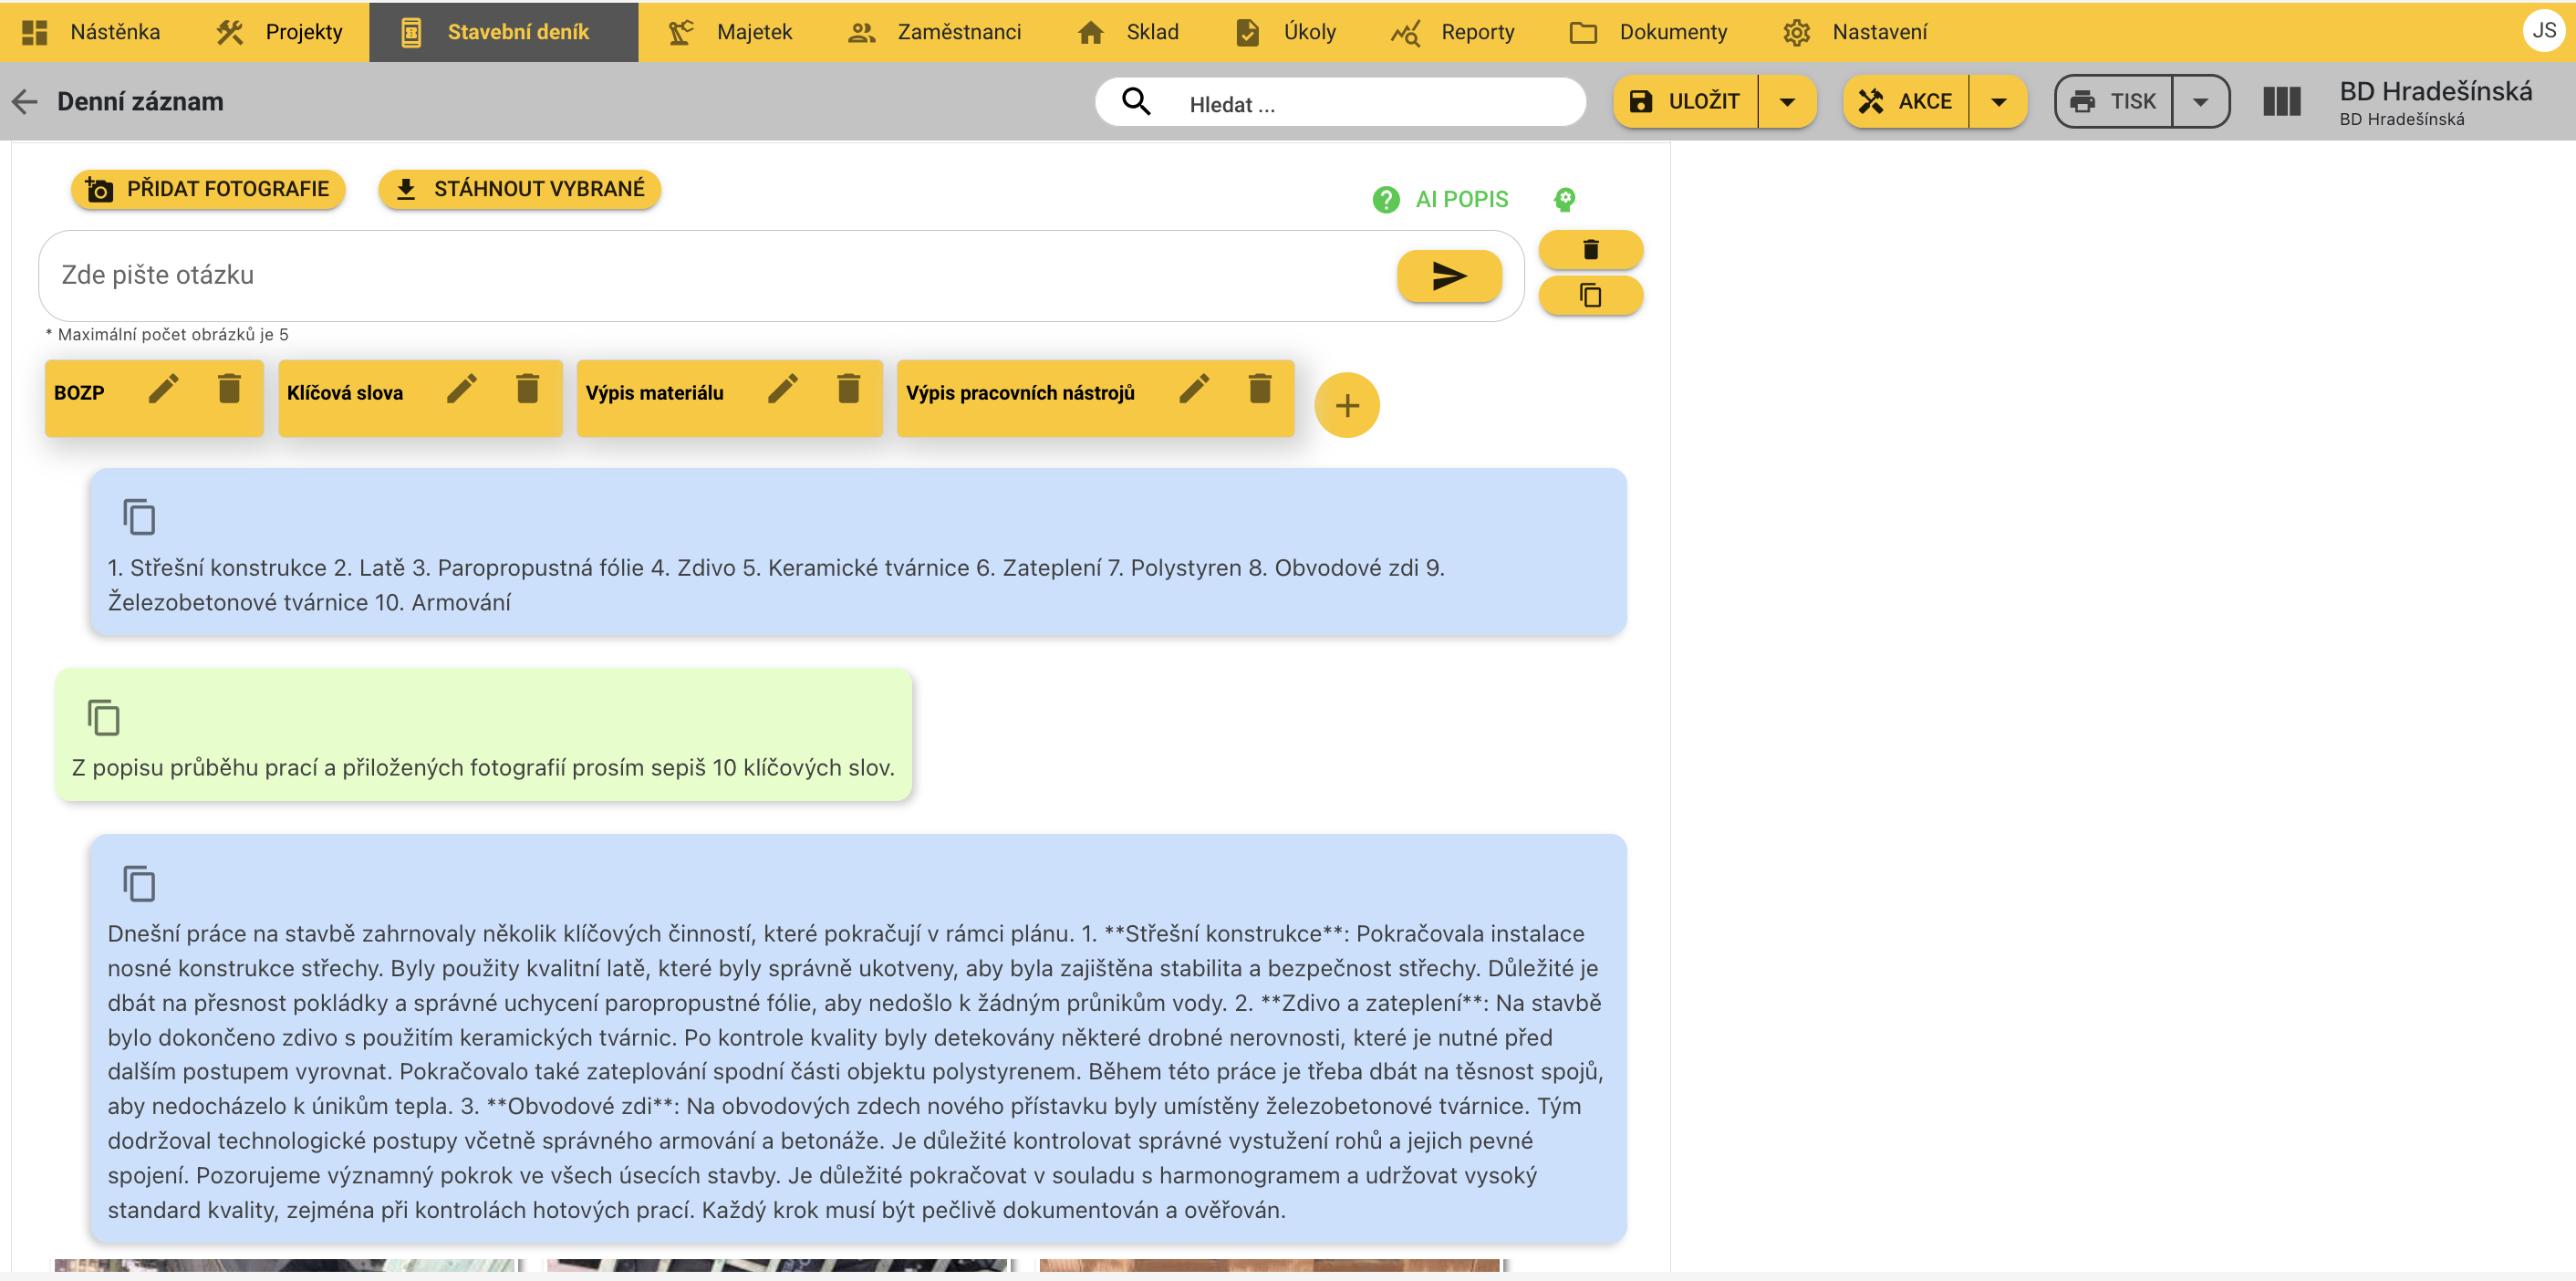This screenshot has width=2576, height=1281.
Task: Click the STÁHNOUT VYBRANÉ button
Action: [x=520, y=189]
